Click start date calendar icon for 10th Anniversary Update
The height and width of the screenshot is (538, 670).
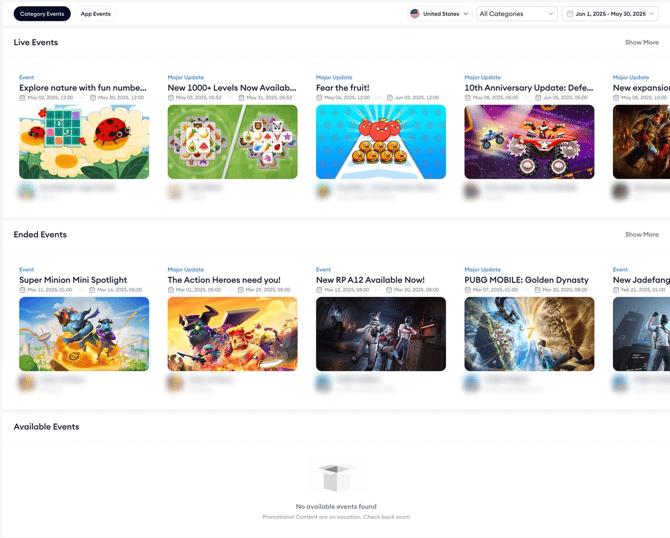point(467,98)
